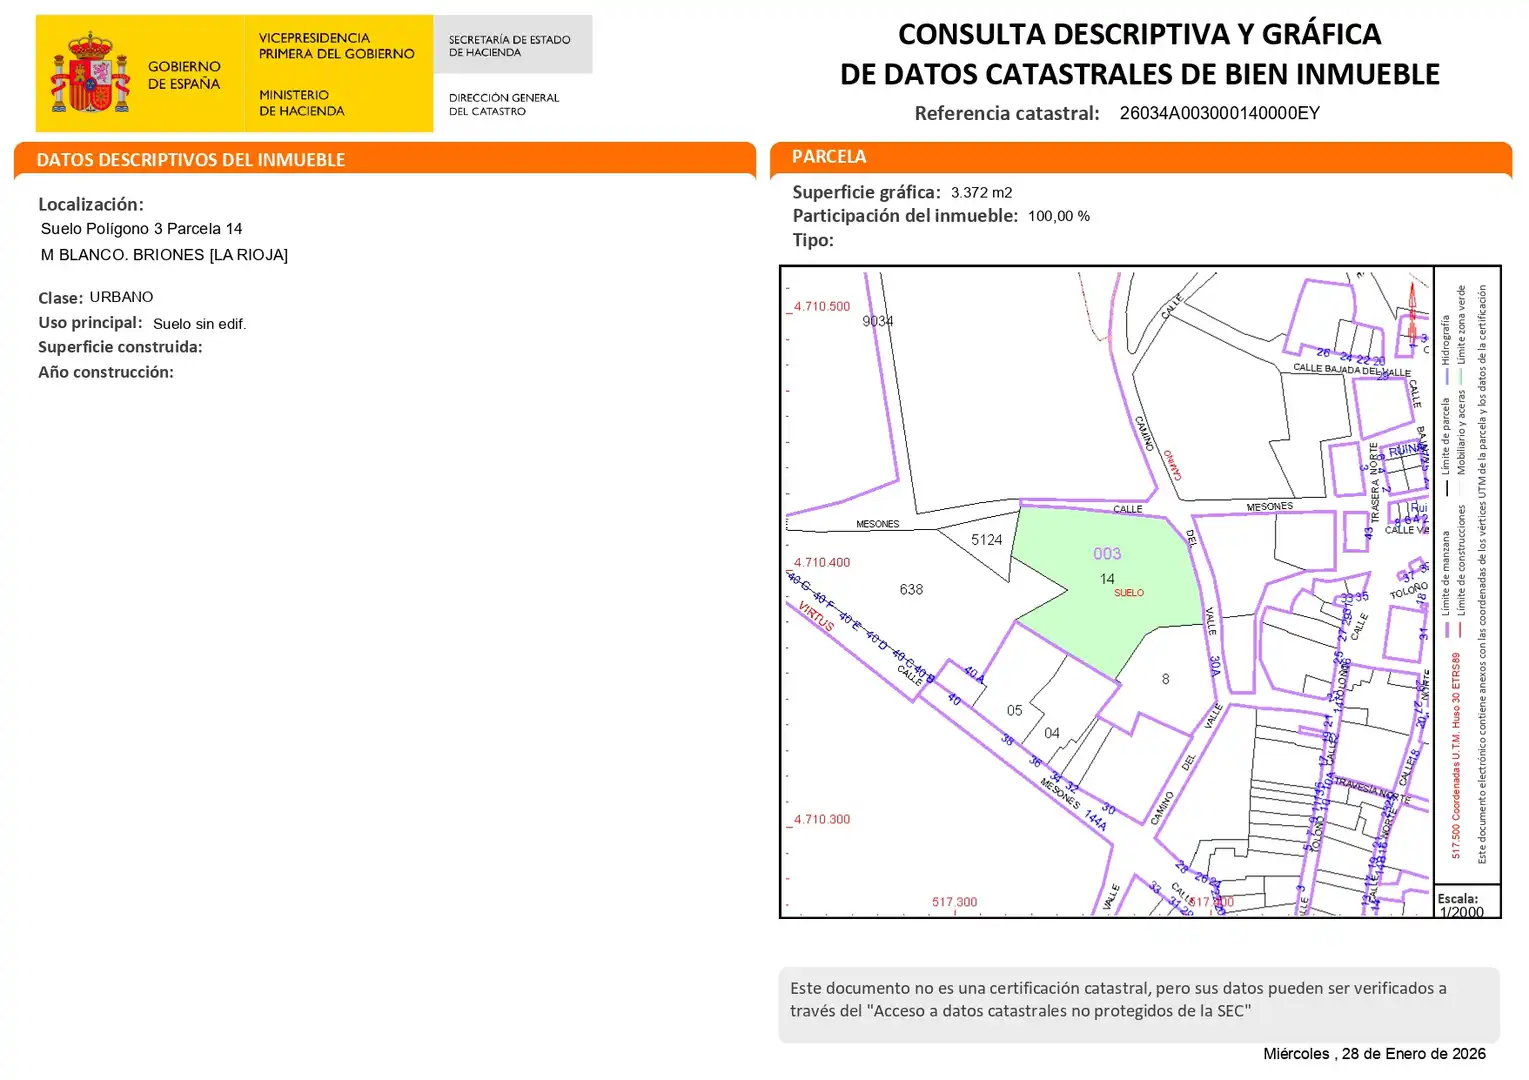
Task: Click parcel label "9034" on the map
Action: click(x=878, y=321)
